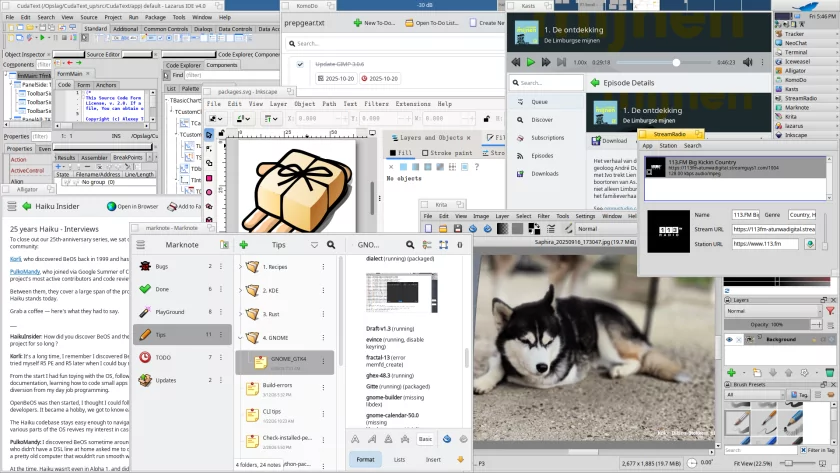Delete Krita layer using trash icon
This screenshot has height=473, width=840.
829,372
